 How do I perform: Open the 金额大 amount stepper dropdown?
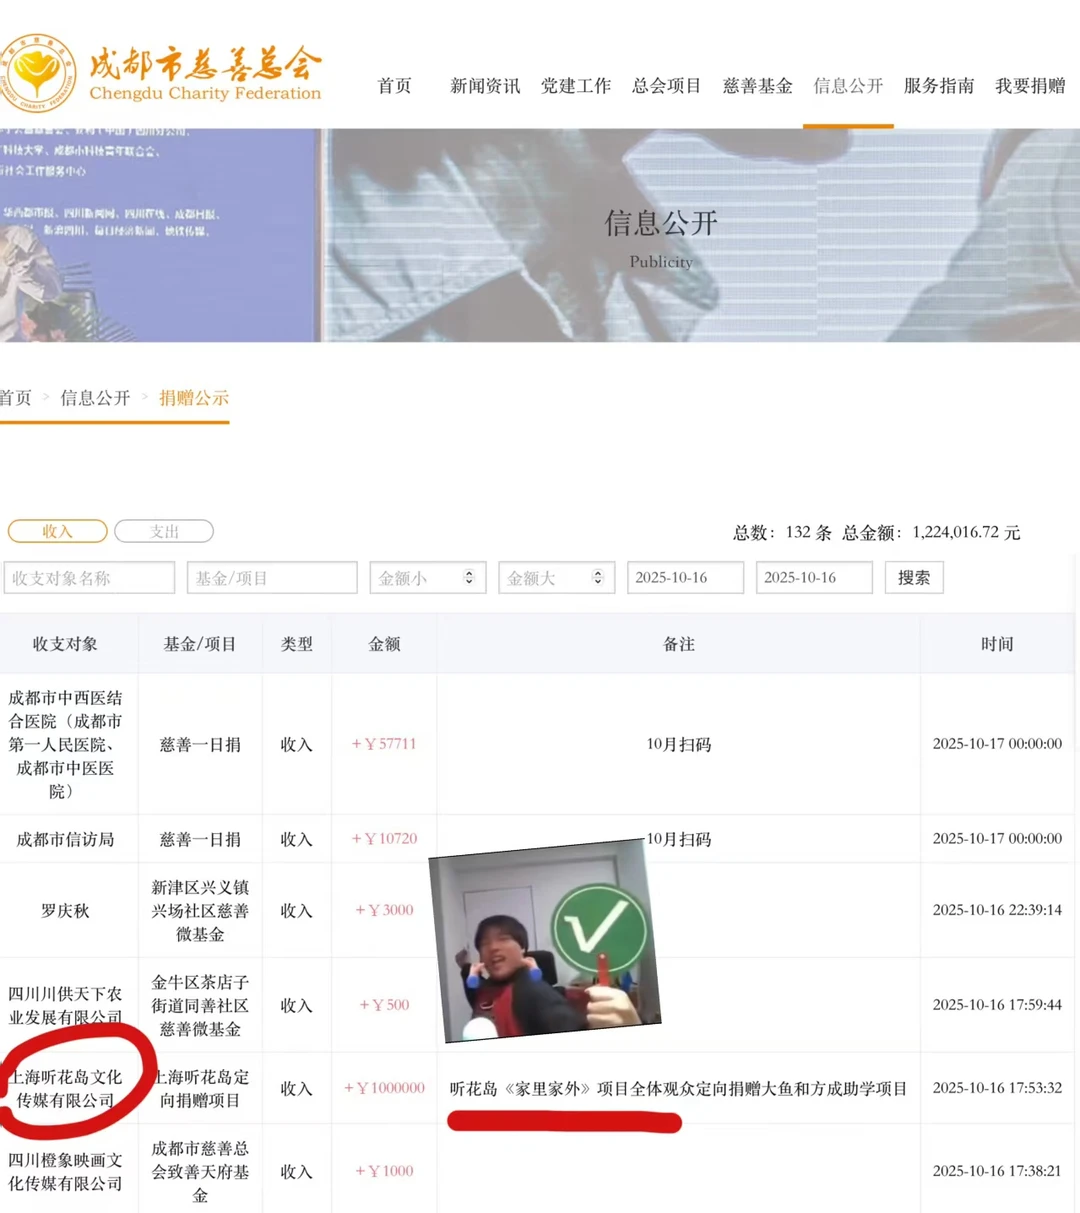click(x=556, y=577)
